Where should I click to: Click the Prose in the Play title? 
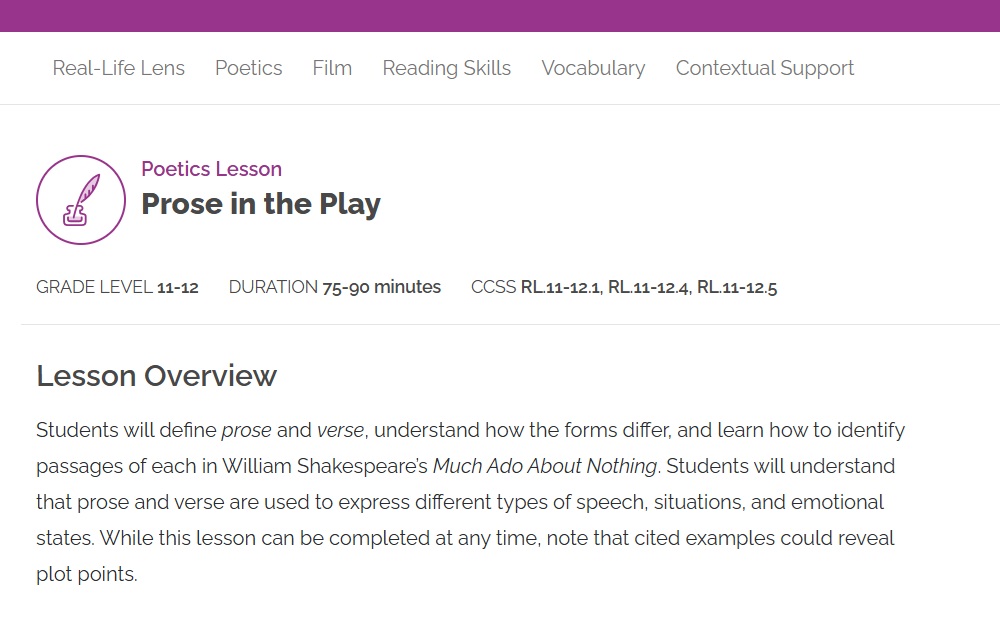pyautogui.click(x=260, y=204)
